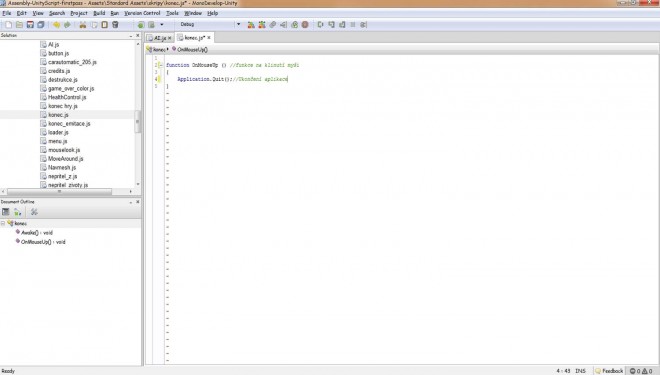Select HealthControl.js in Solution tree

(64, 97)
